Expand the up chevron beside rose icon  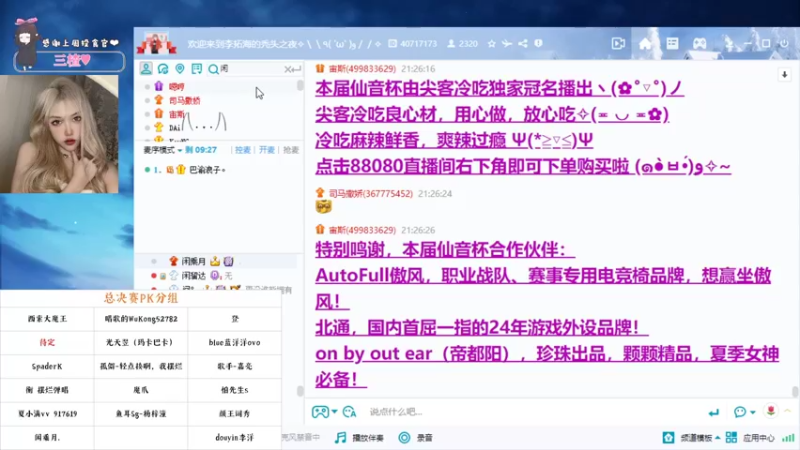click(788, 411)
